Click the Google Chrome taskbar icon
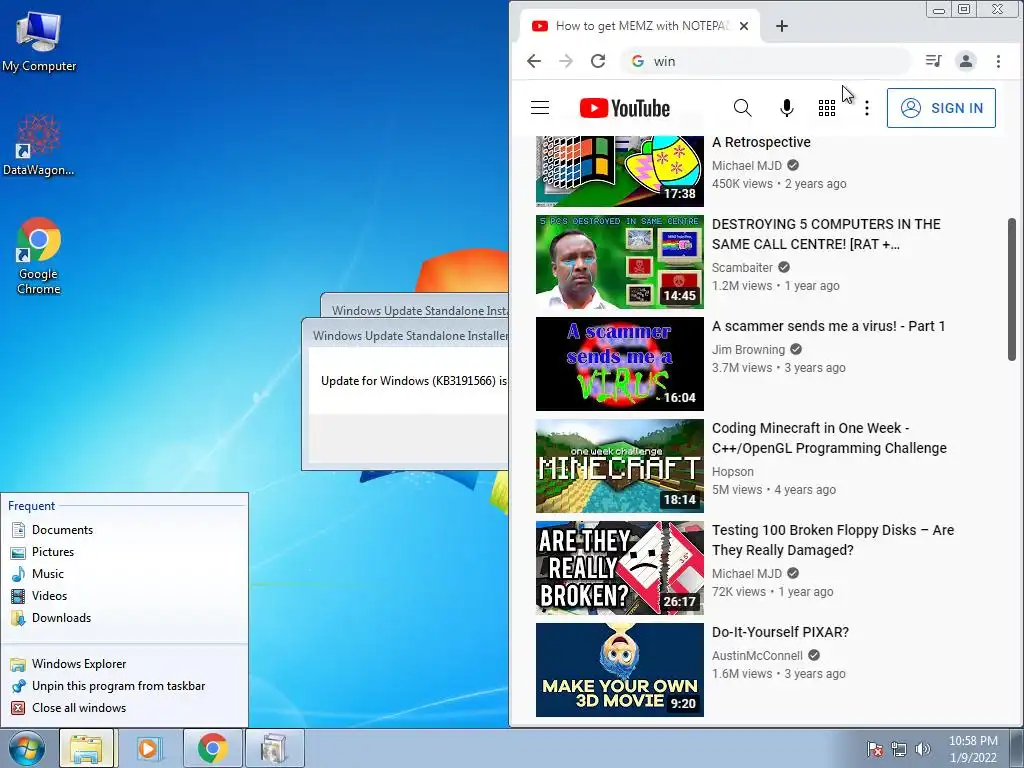 [212, 748]
